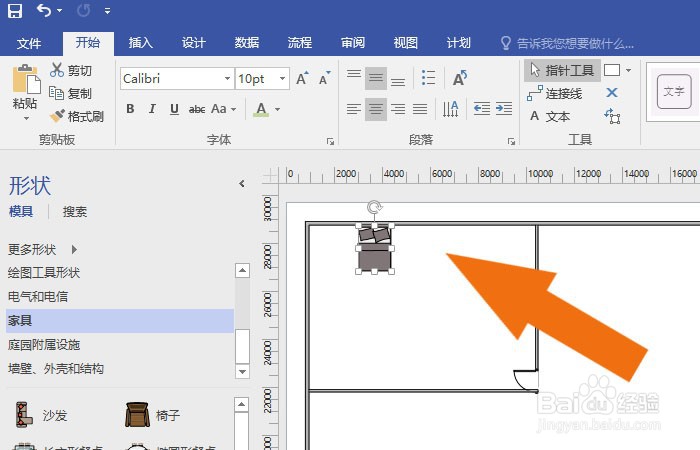Screen dimensions: 700x450
Task: Toggle italic formatting
Action: click(152, 109)
